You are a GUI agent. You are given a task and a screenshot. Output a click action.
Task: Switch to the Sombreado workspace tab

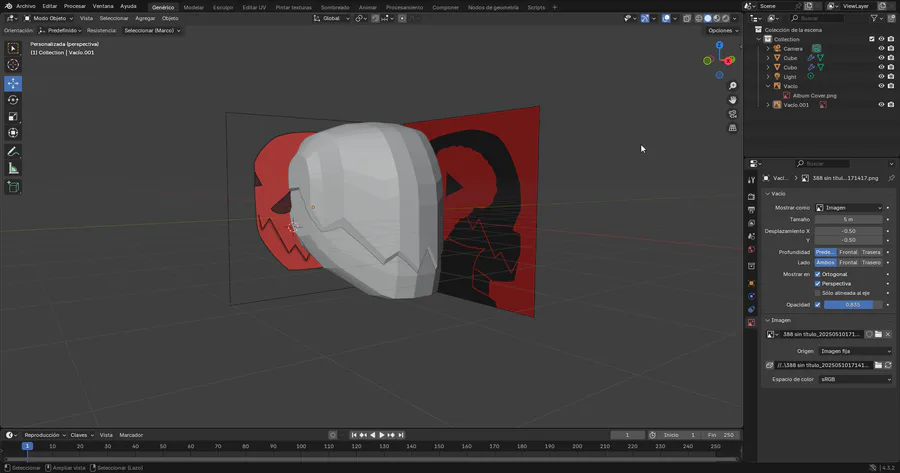tap(335, 7)
